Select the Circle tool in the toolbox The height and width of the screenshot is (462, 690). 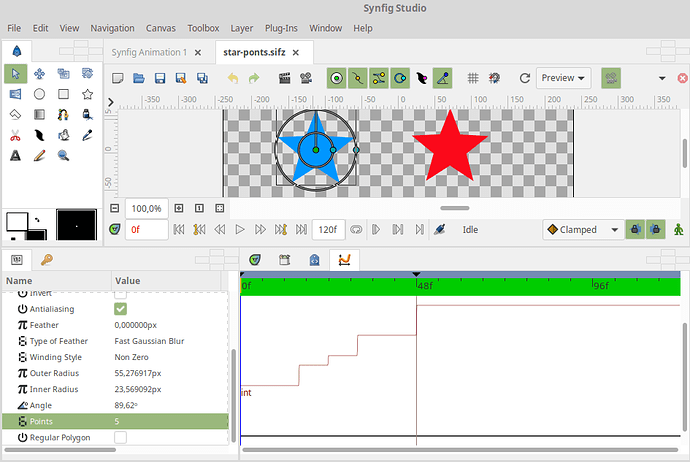(x=40, y=94)
